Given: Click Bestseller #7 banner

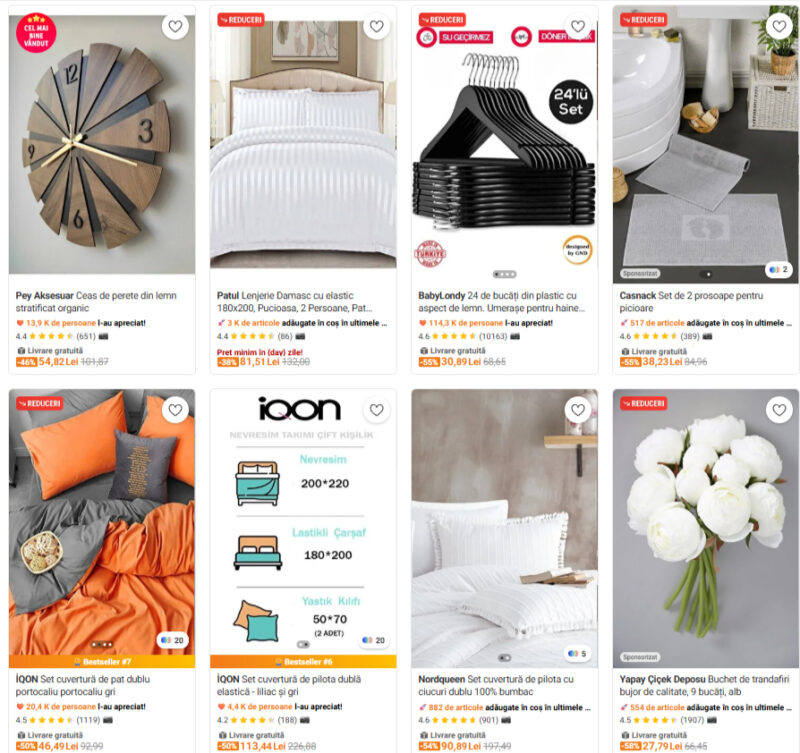Looking at the screenshot, I should click(102, 662).
